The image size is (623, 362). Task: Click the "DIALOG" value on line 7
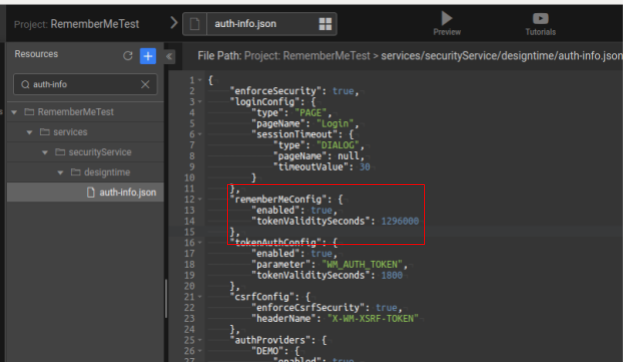pyautogui.click(x=338, y=145)
